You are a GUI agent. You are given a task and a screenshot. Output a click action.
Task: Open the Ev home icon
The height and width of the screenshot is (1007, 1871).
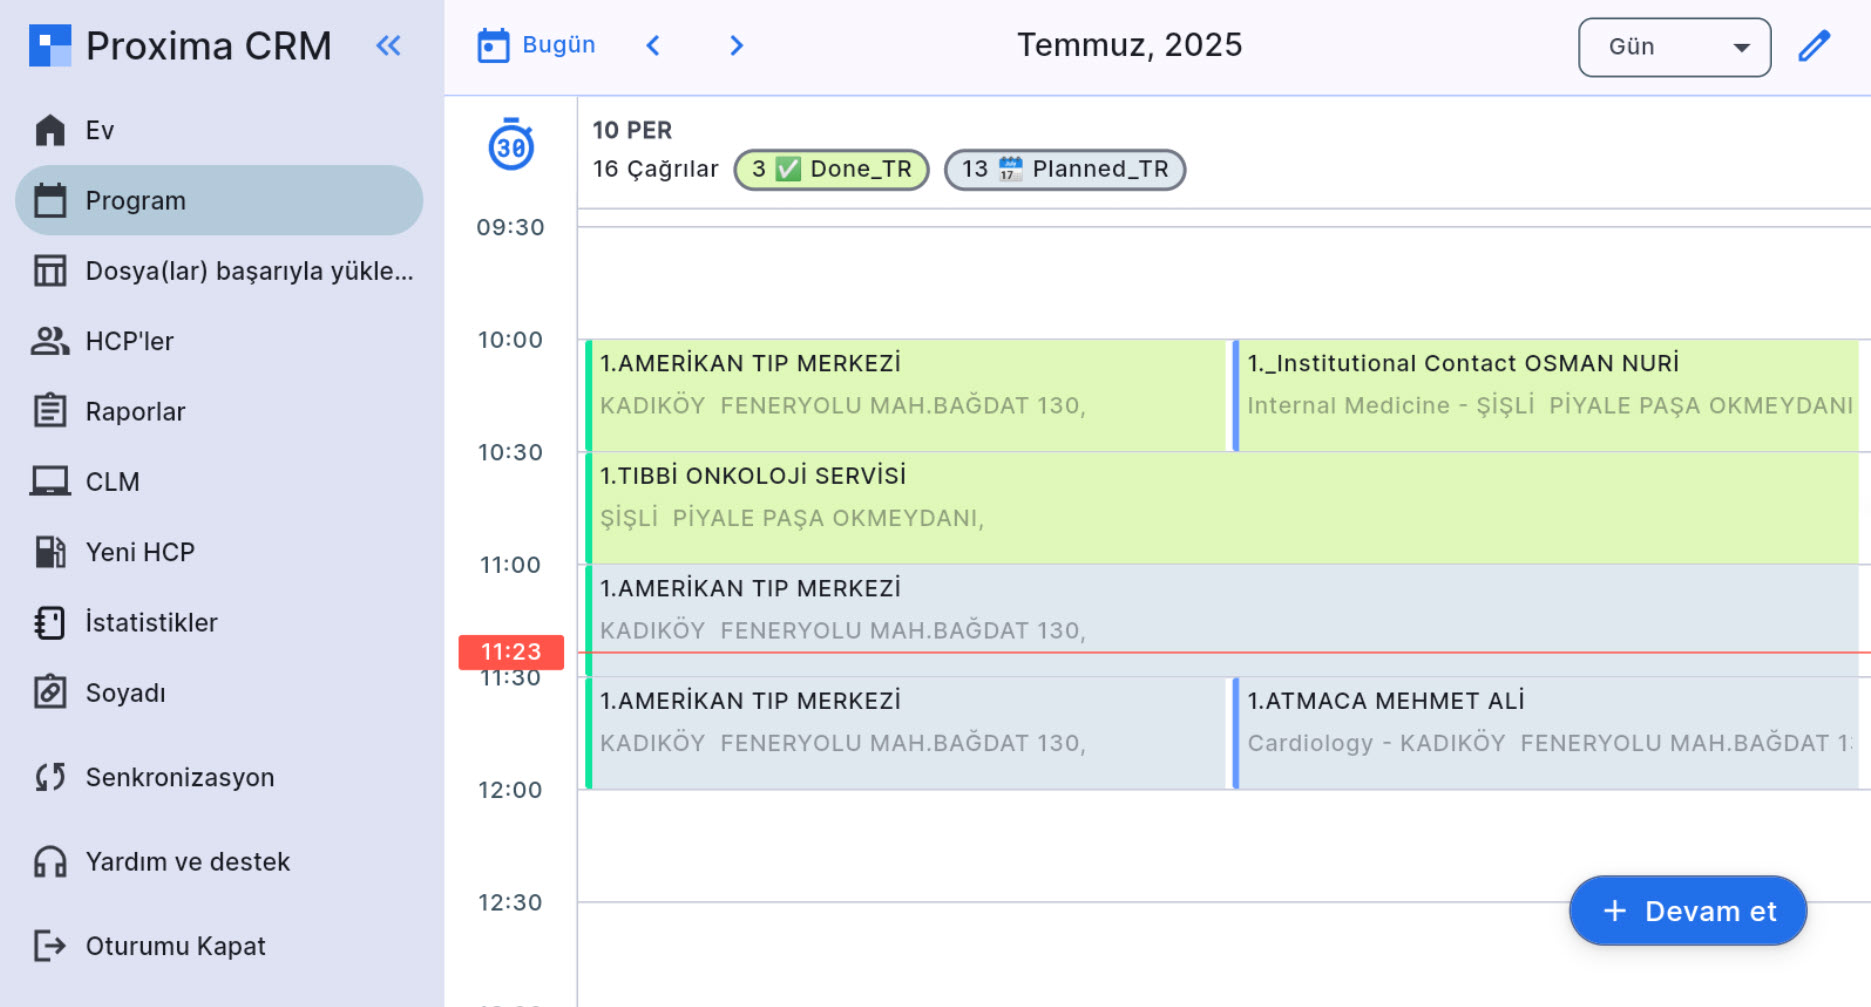click(x=50, y=130)
